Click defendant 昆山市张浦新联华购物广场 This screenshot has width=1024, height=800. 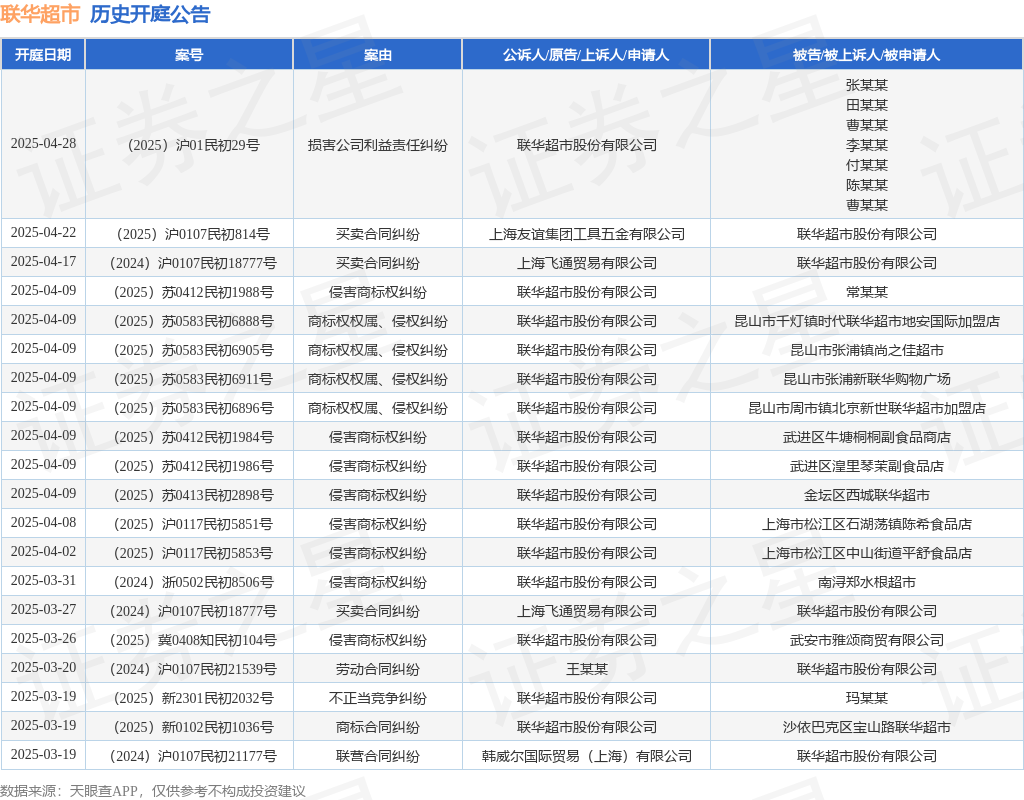867,379
